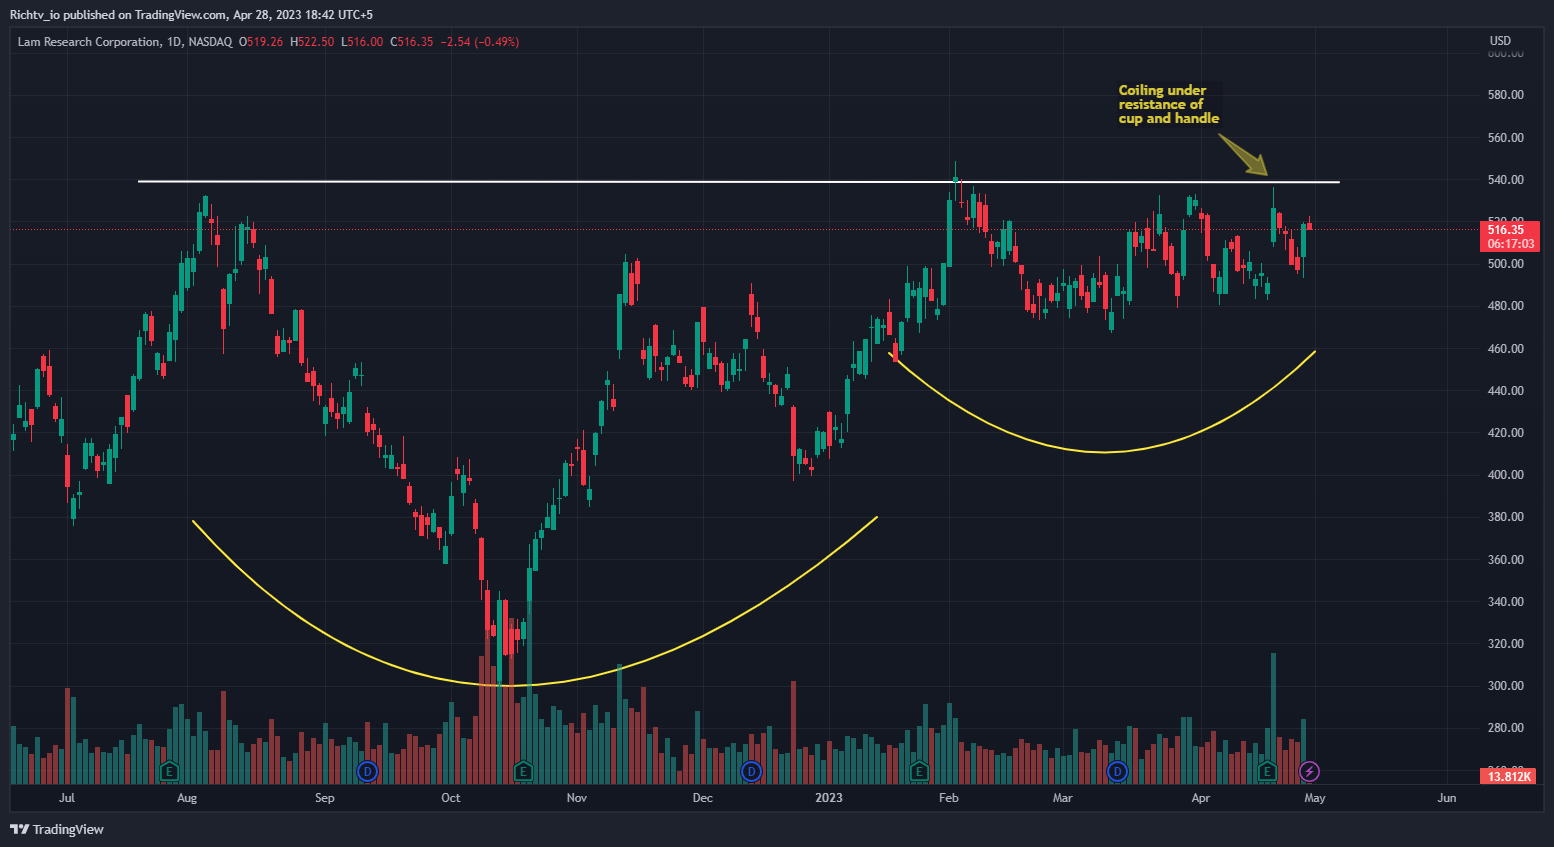1554x847 pixels.
Task: Click the Nov label on time axis
Action: pyautogui.click(x=577, y=798)
